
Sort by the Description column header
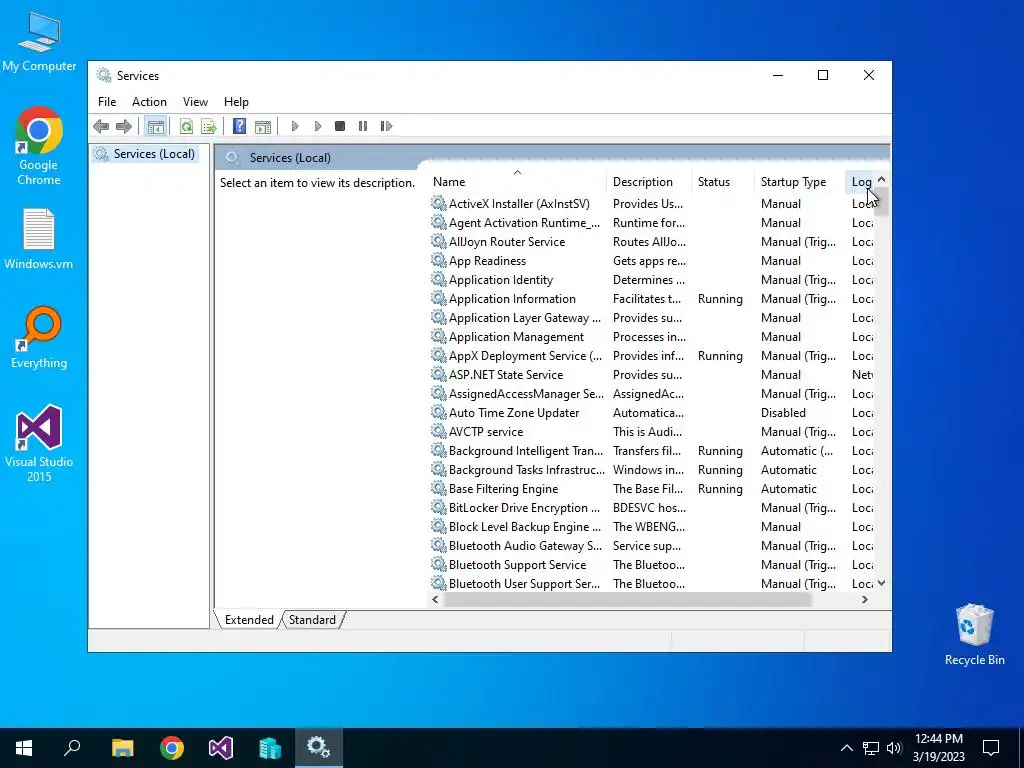[649, 182]
